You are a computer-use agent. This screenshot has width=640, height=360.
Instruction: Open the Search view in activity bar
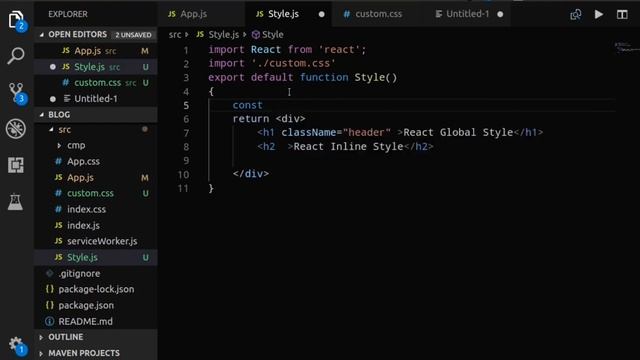tap(16, 56)
